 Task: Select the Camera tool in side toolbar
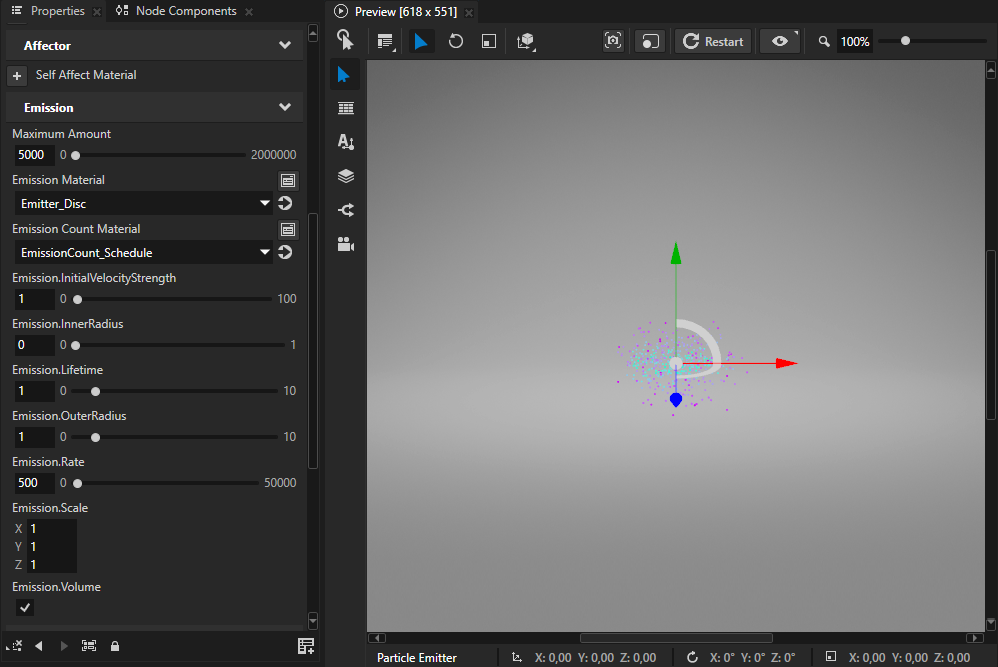tap(346, 244)
